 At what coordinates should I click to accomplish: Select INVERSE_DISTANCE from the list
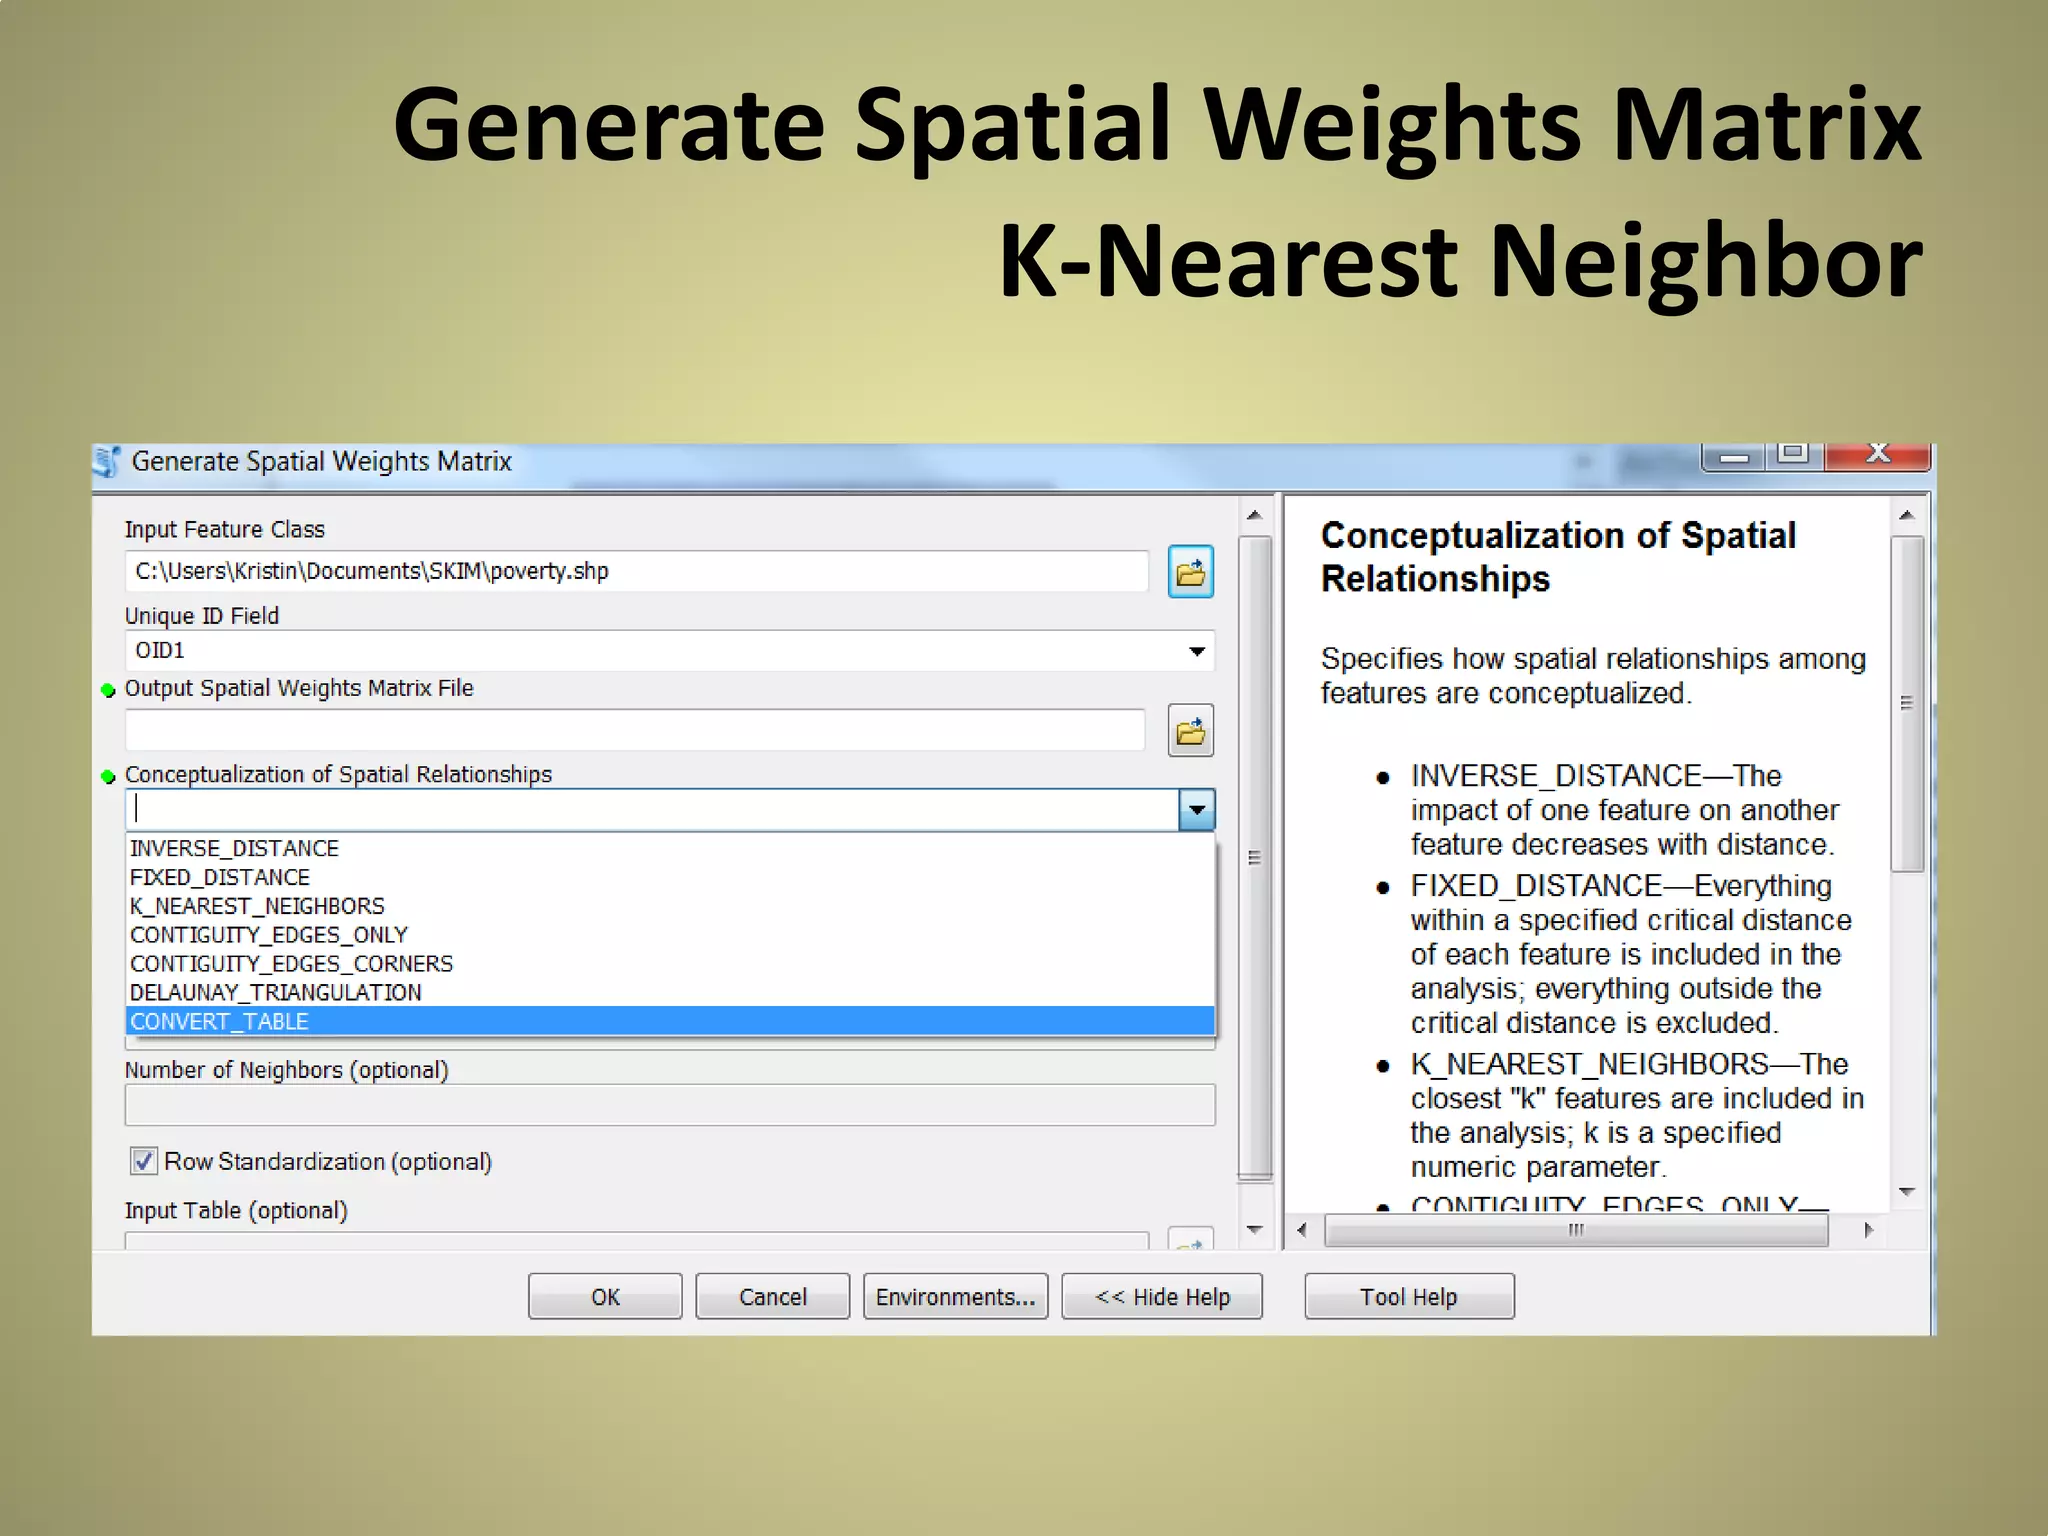coord(670,848)
